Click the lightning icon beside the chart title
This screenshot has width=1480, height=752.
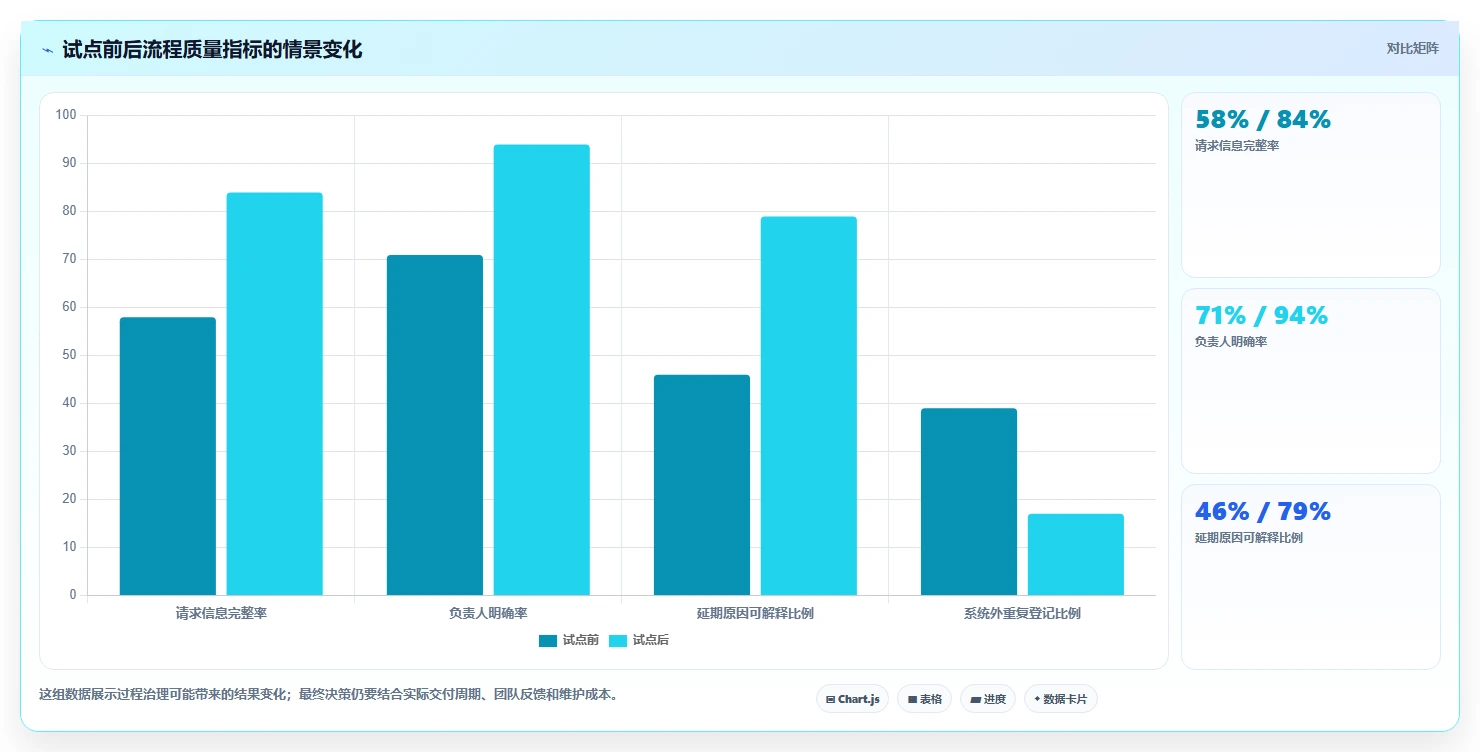coord(47,50)
